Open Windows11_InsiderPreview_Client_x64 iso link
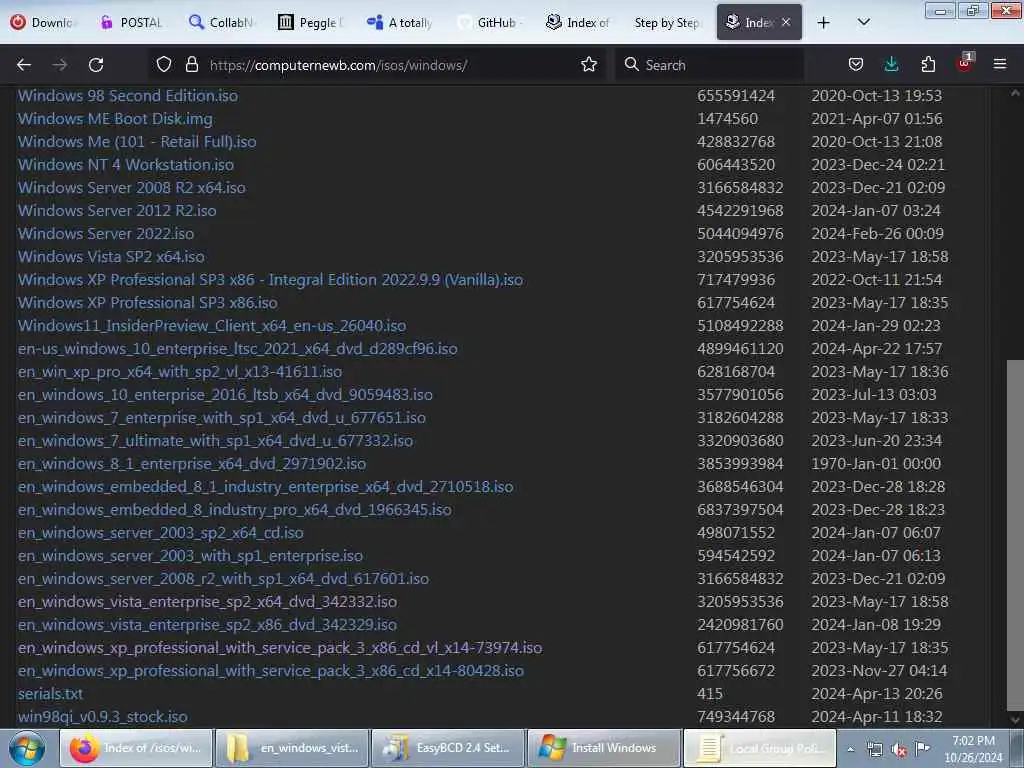 [x=212, y=325]
